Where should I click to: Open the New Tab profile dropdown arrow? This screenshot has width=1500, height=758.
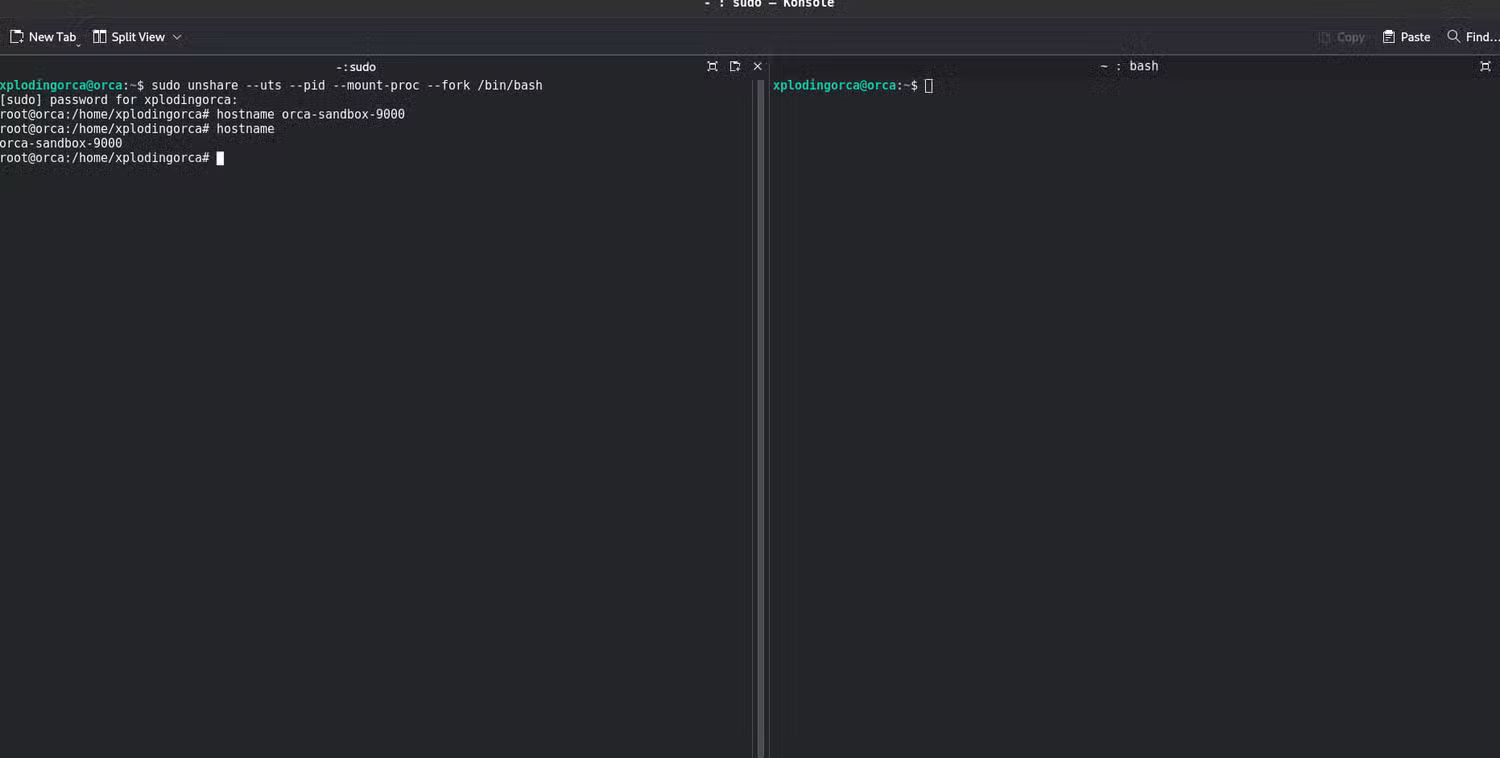pos(79,44)
